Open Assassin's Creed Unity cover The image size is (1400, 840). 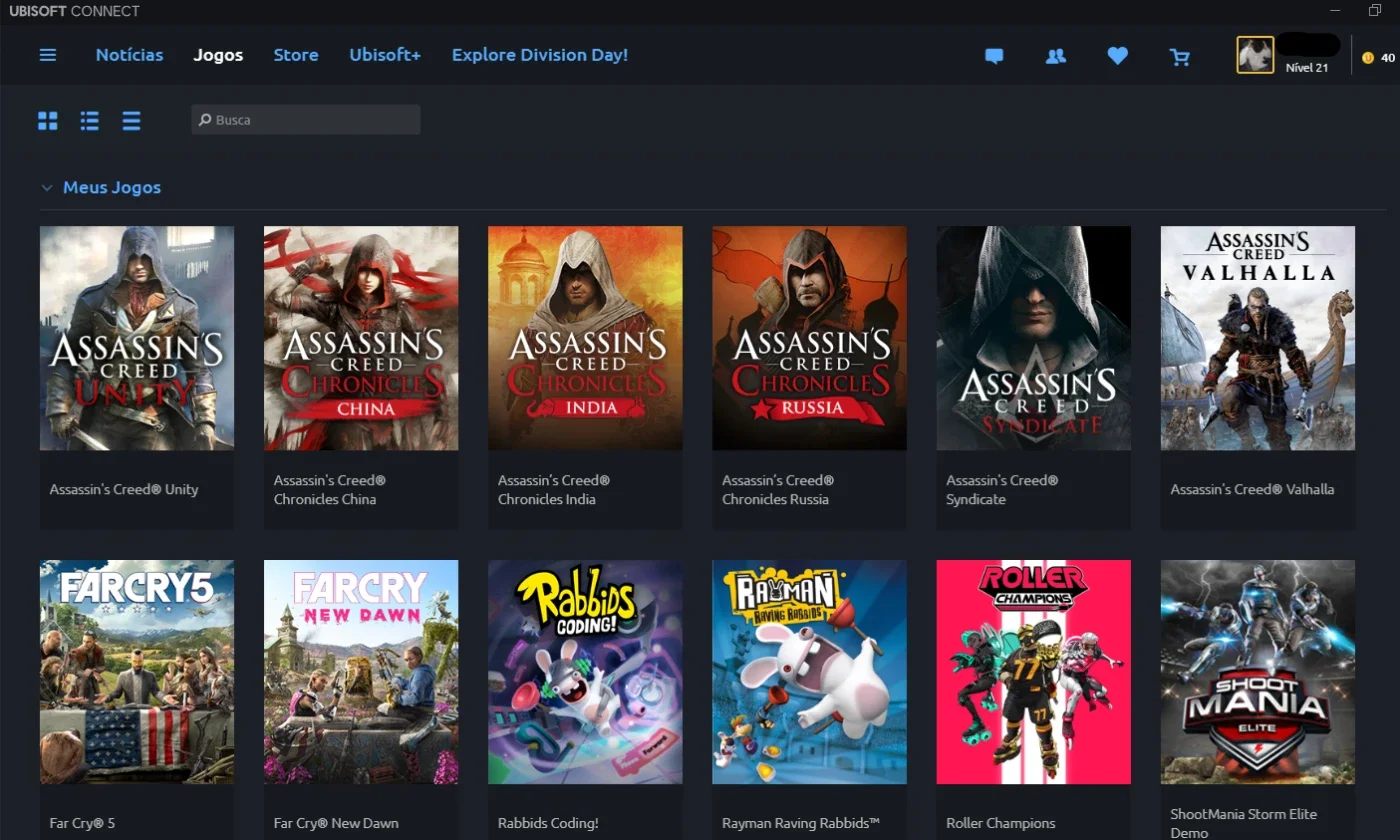point(137,338)
